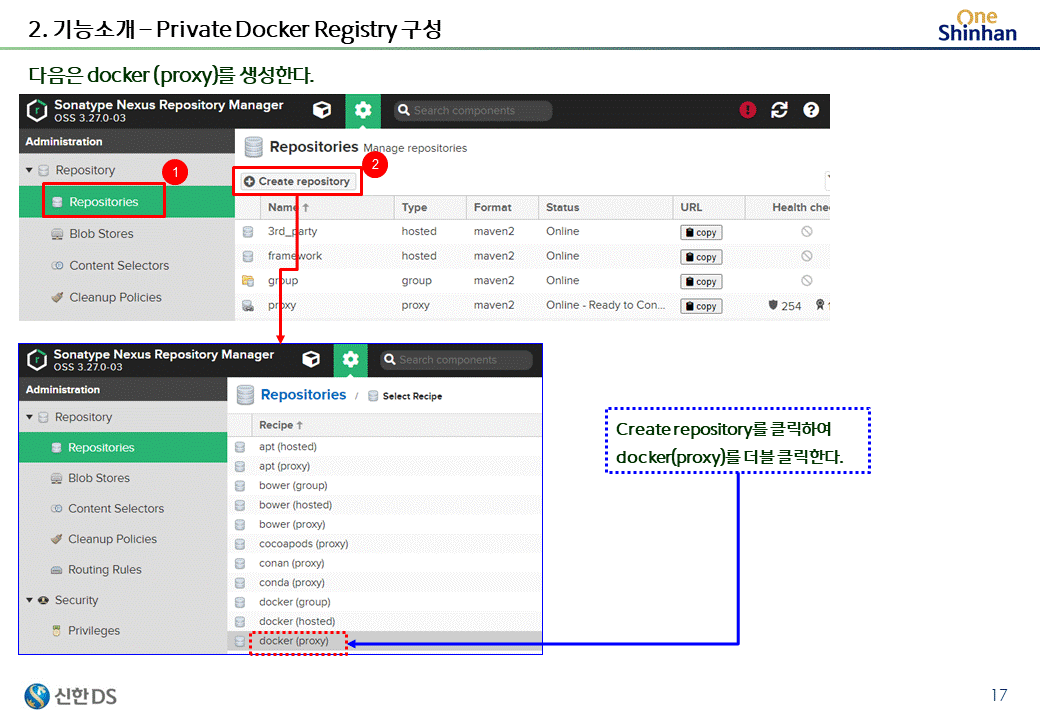Select the bower (proxy) recipe
1040x720 pixels.
(385, 524)
